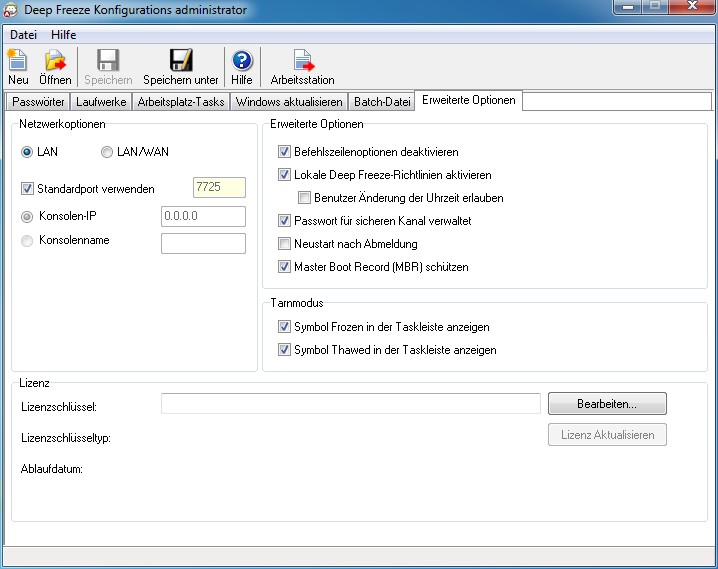
Task: Switch to the Laufwerke tab
Action: [101, 102]
